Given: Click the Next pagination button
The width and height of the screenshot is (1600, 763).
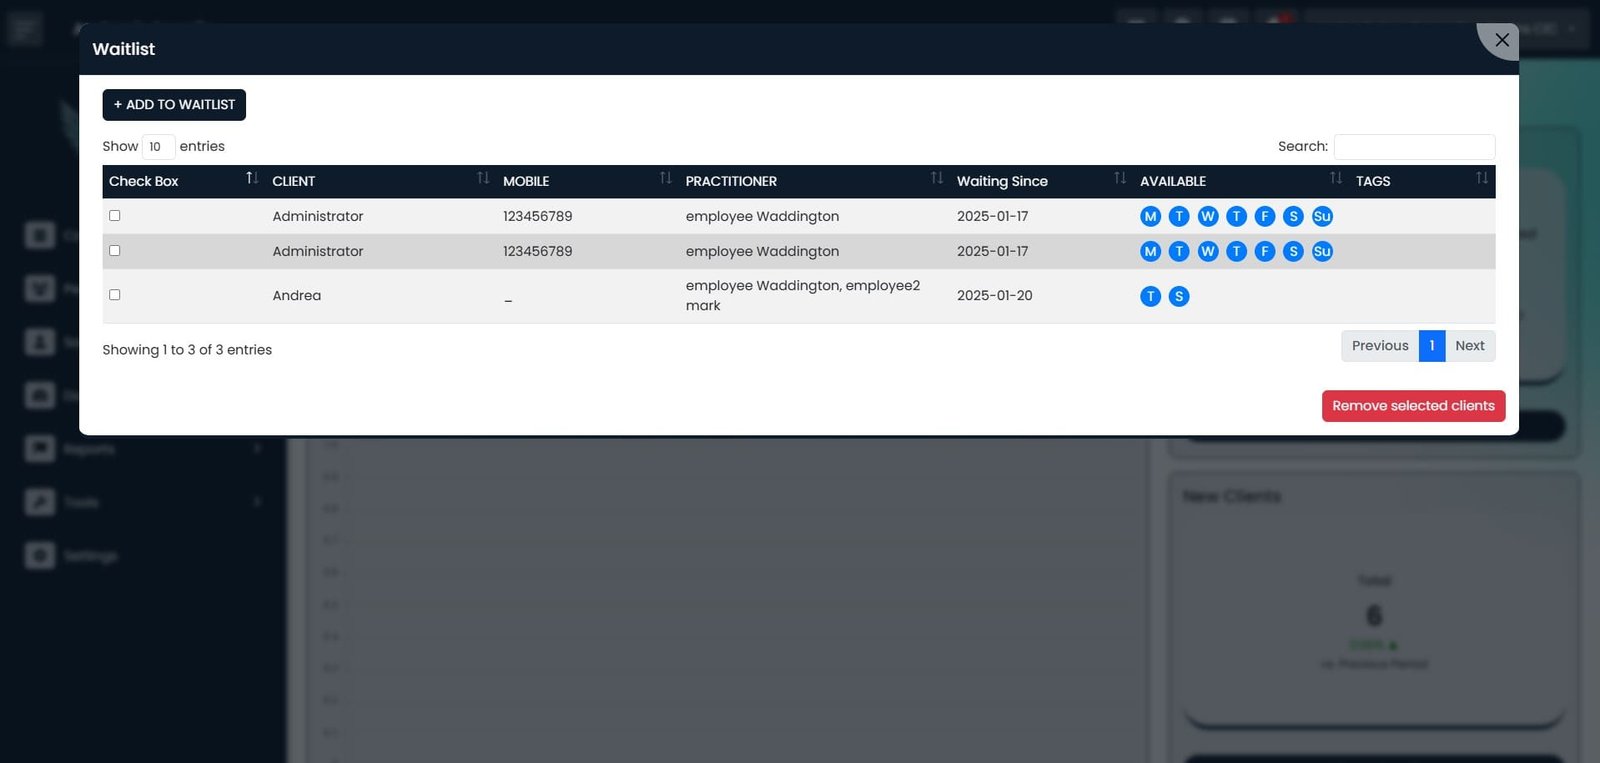Looking at the screenshot, I should tap(1470, 346).
